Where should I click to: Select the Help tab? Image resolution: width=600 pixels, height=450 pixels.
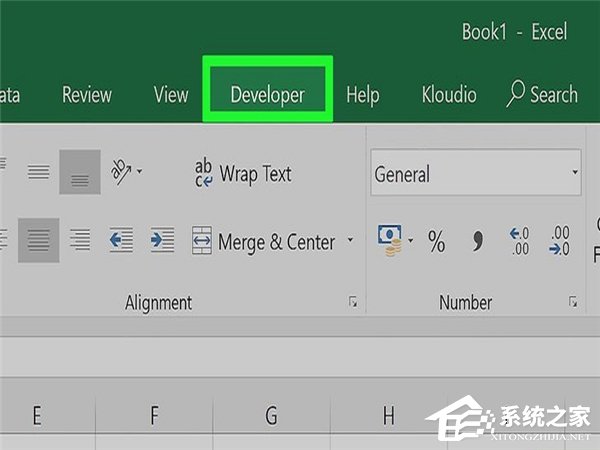coord(363,95)
